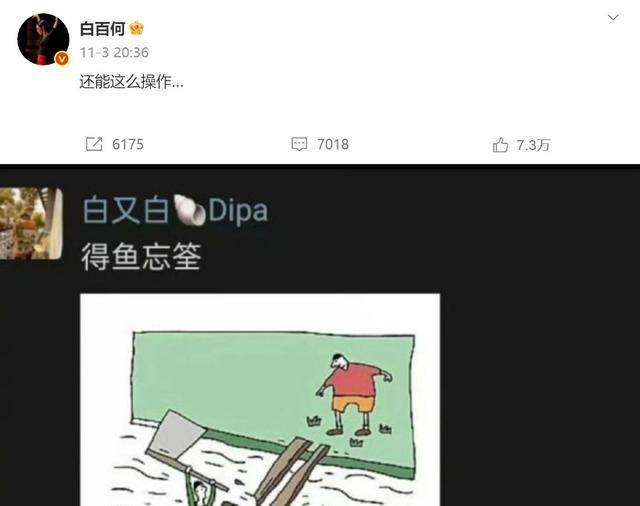Click the orange verified V badge

62,59
